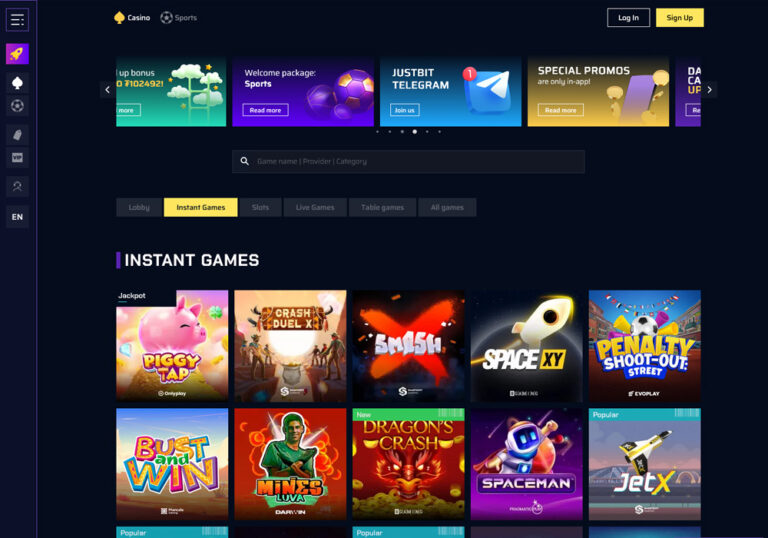Open the Space XY game thumbnail

[527, 346]
